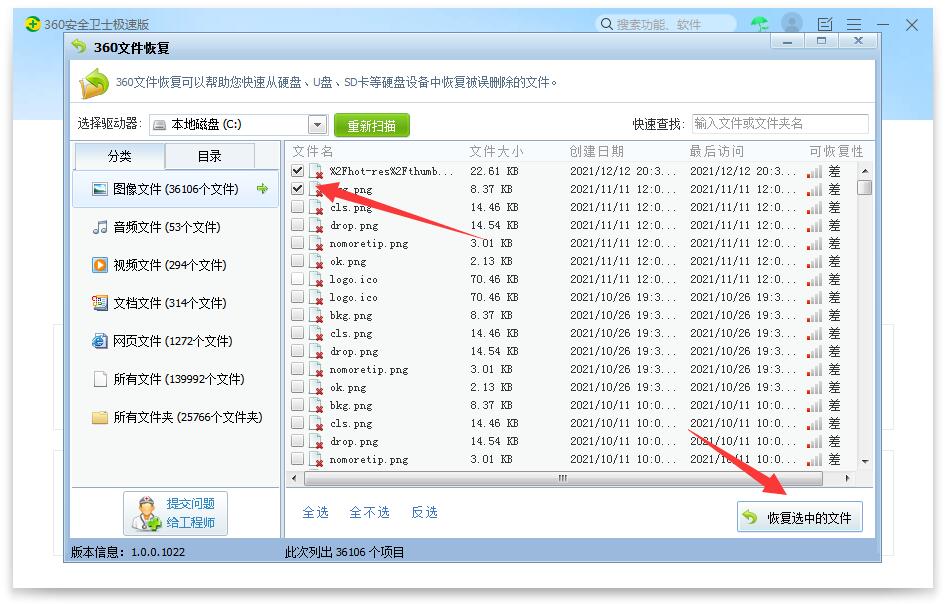Sort by the 可恢复性 column header
The width and height of the screenshot is (946, 604).
836,151
